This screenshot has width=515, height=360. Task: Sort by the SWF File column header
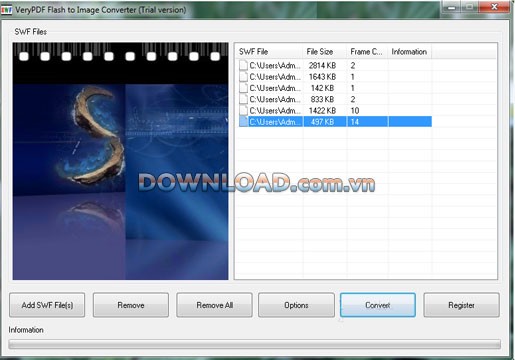pyautogui.click(x=270, y=52)
